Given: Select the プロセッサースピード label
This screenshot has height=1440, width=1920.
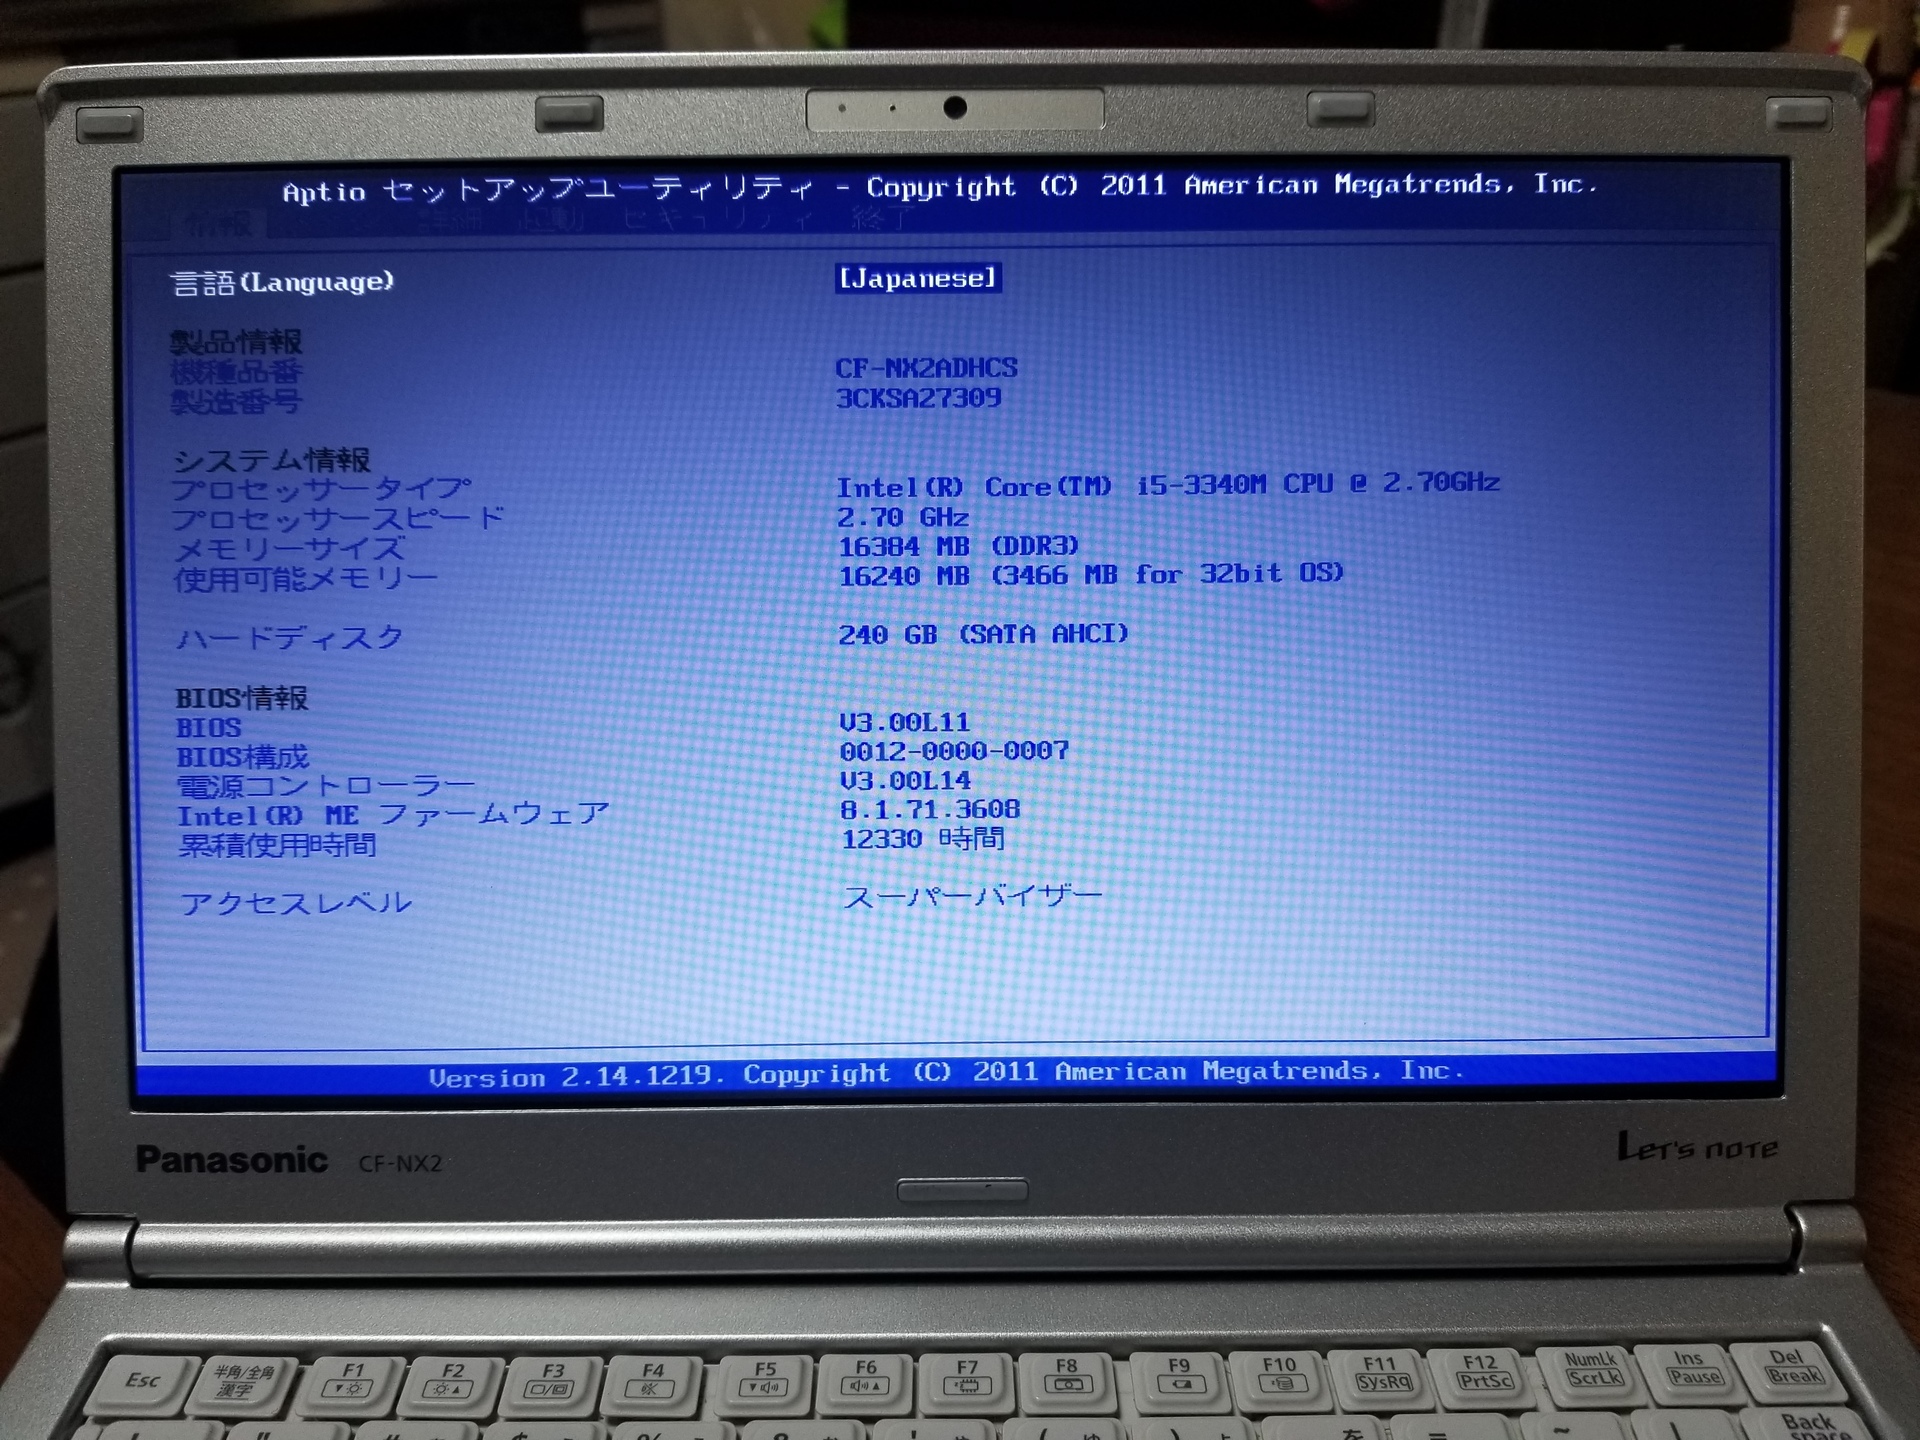Looking at the screenshot, I should pyautogui.click(x=338, y=519).
